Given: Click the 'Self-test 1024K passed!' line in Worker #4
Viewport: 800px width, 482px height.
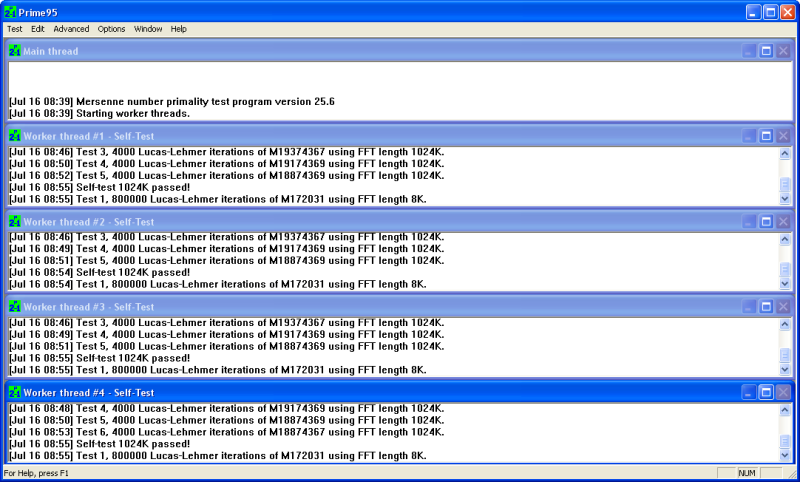Looking at the screenshot, I should click(x=99, y=444).
